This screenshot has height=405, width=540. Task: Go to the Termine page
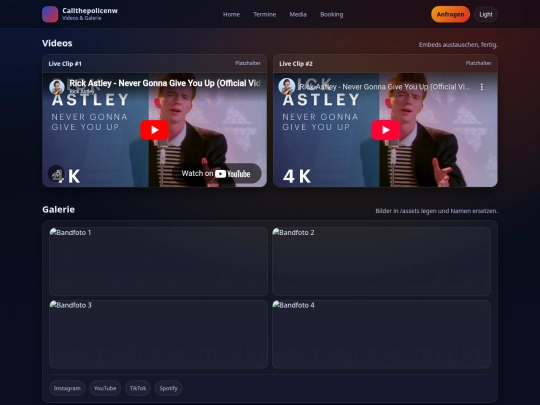click(264, 14)
